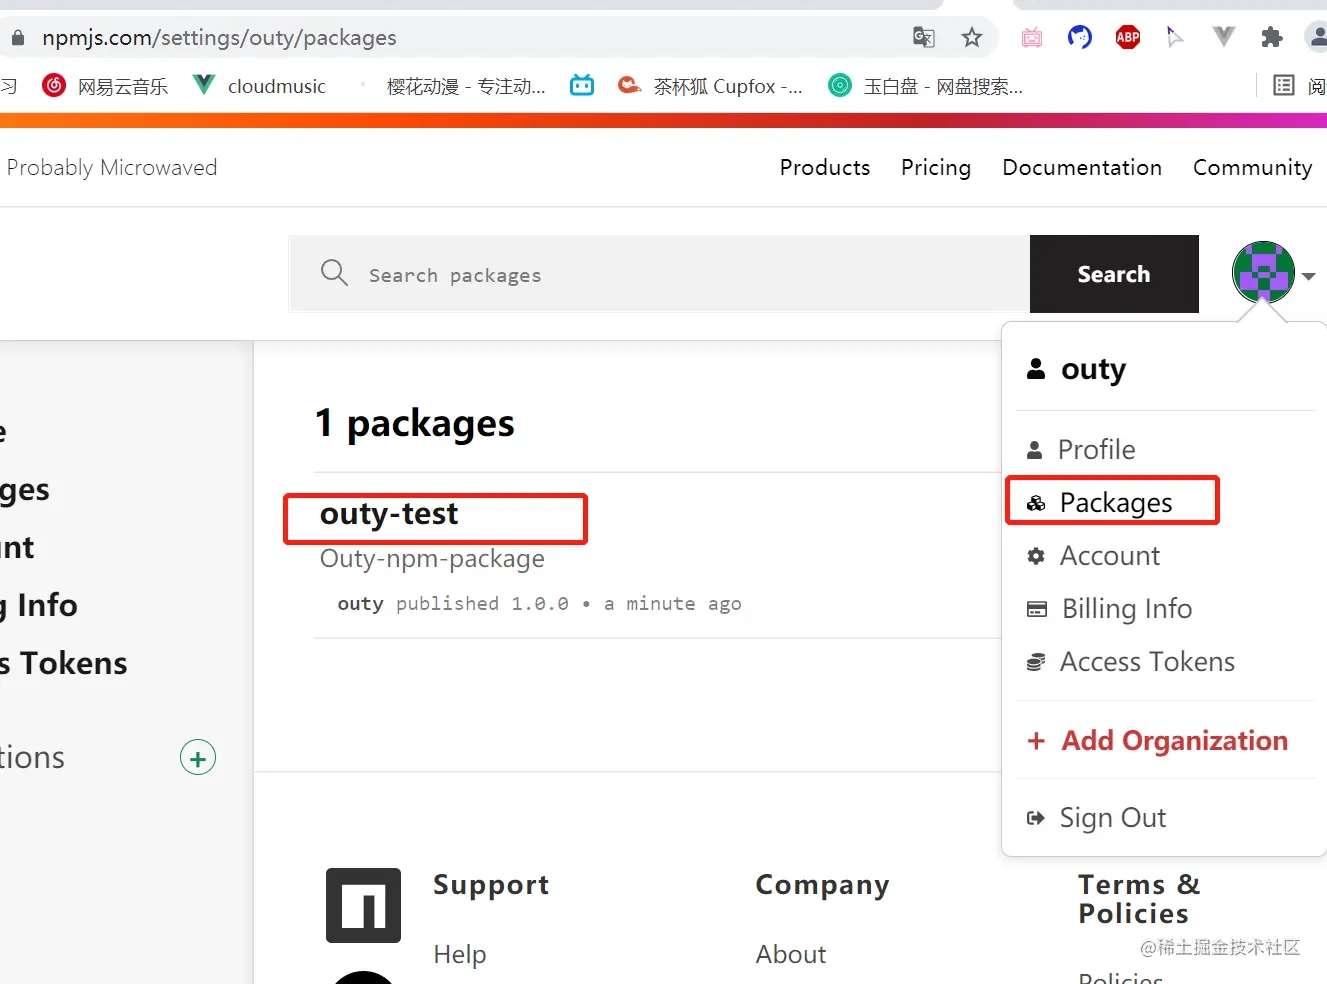
Task: Open the Documentation nav link
Action: click(1082, 167)
